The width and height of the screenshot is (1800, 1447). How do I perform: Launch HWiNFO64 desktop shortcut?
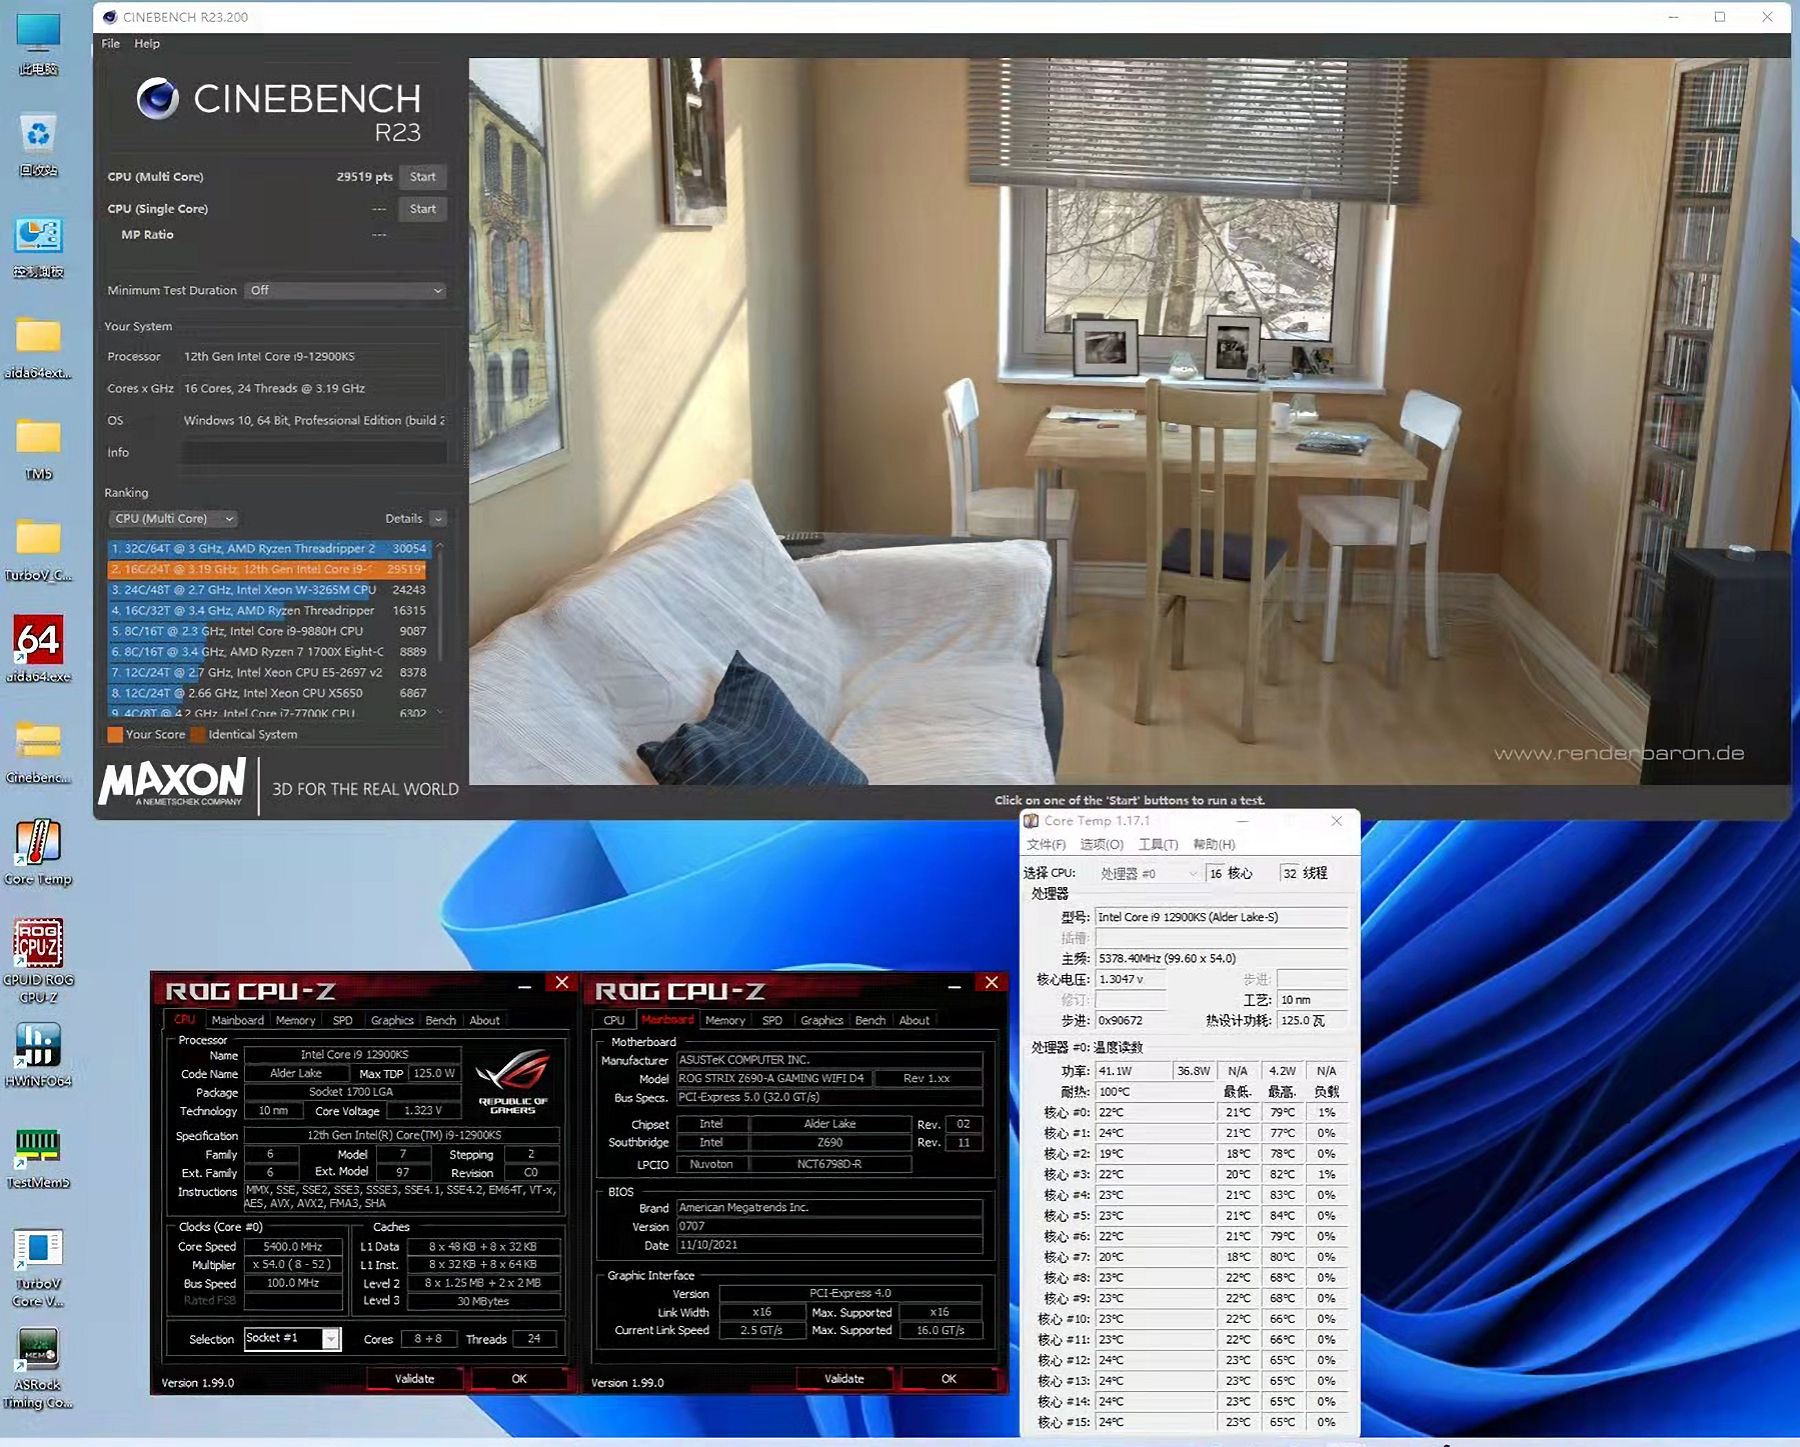tap(38, 1054)
